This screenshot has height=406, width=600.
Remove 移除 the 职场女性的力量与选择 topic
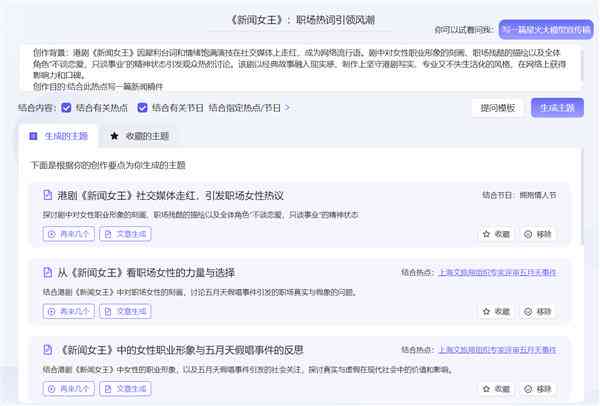point(538,311)
